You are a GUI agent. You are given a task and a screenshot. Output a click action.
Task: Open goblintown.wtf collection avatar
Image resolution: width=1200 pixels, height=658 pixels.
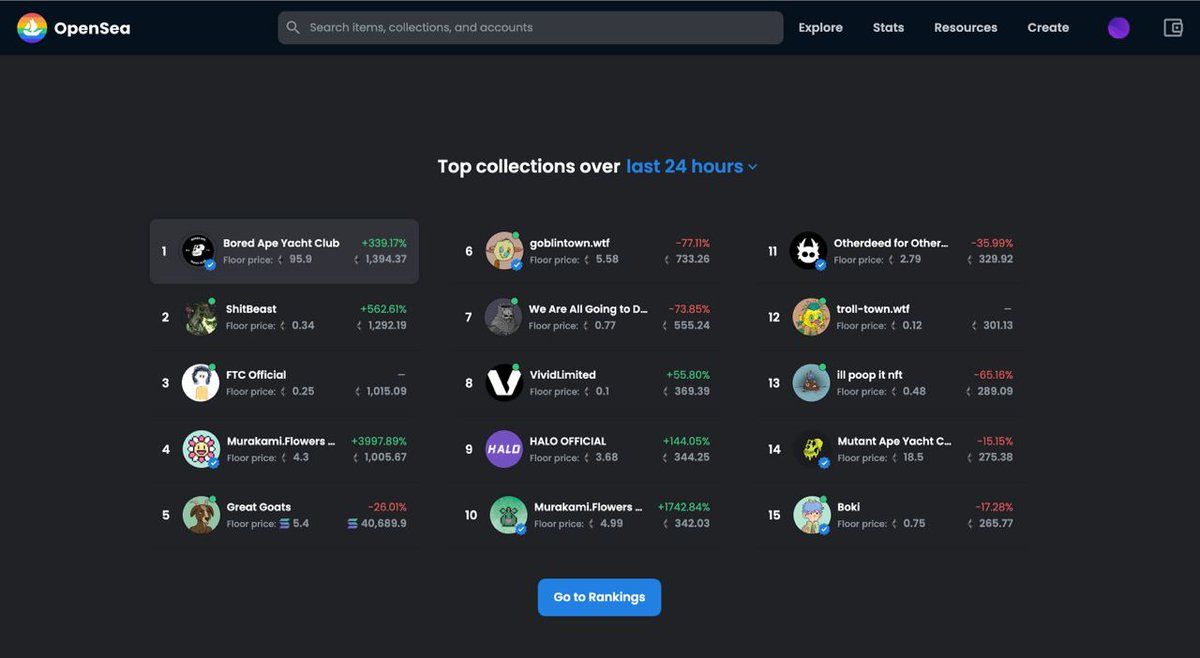coord(504,251)
